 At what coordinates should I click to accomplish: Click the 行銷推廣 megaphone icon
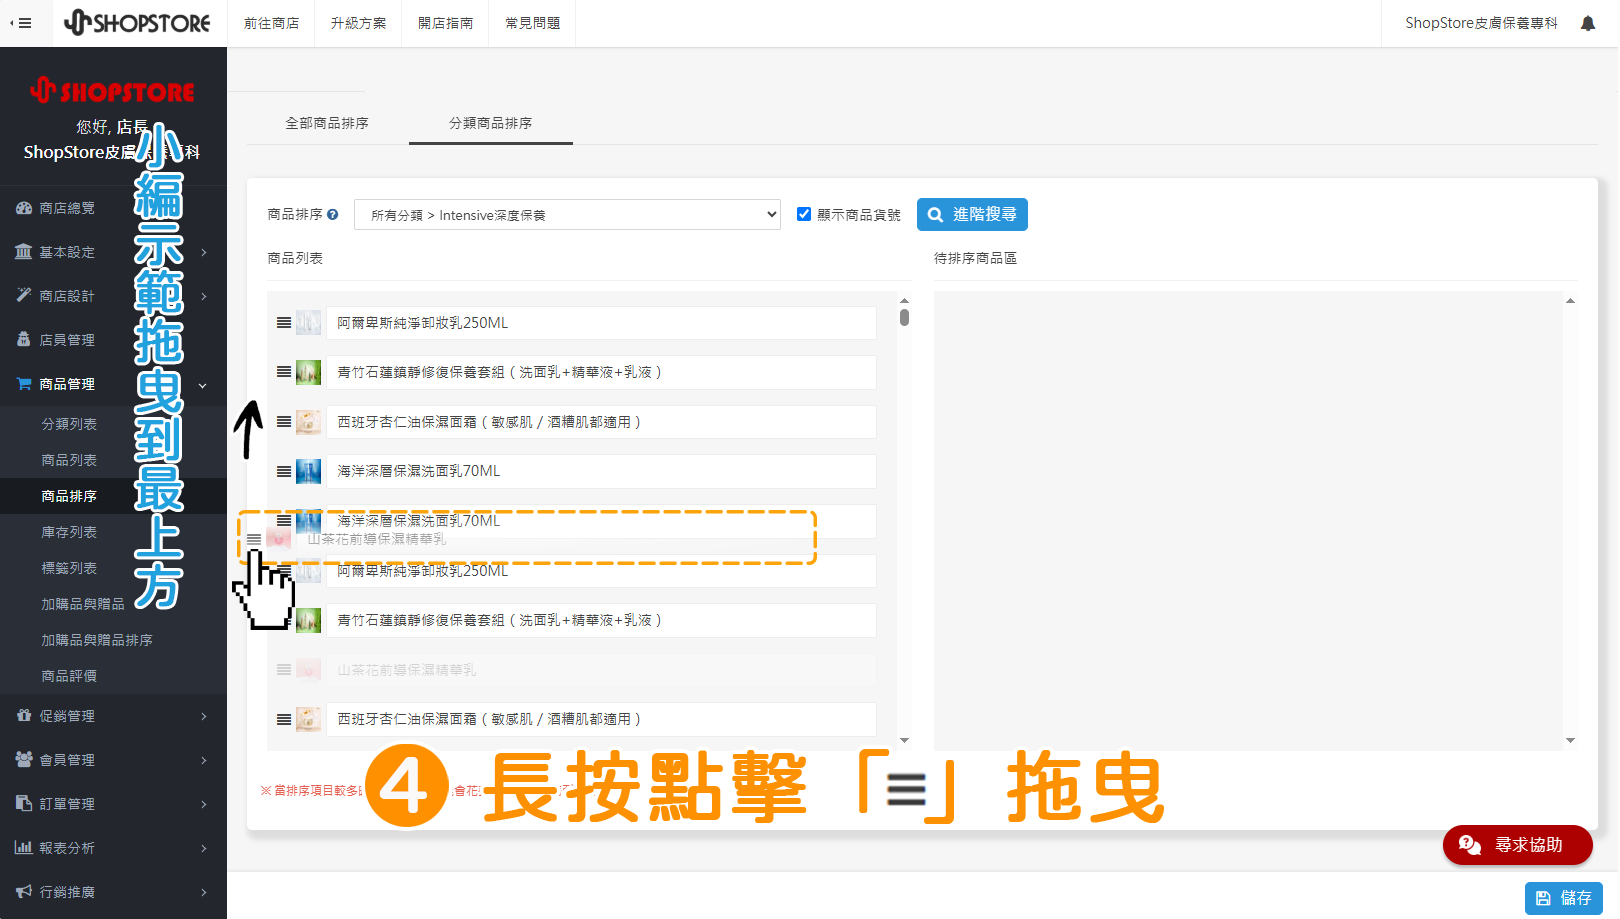point(24,892)
